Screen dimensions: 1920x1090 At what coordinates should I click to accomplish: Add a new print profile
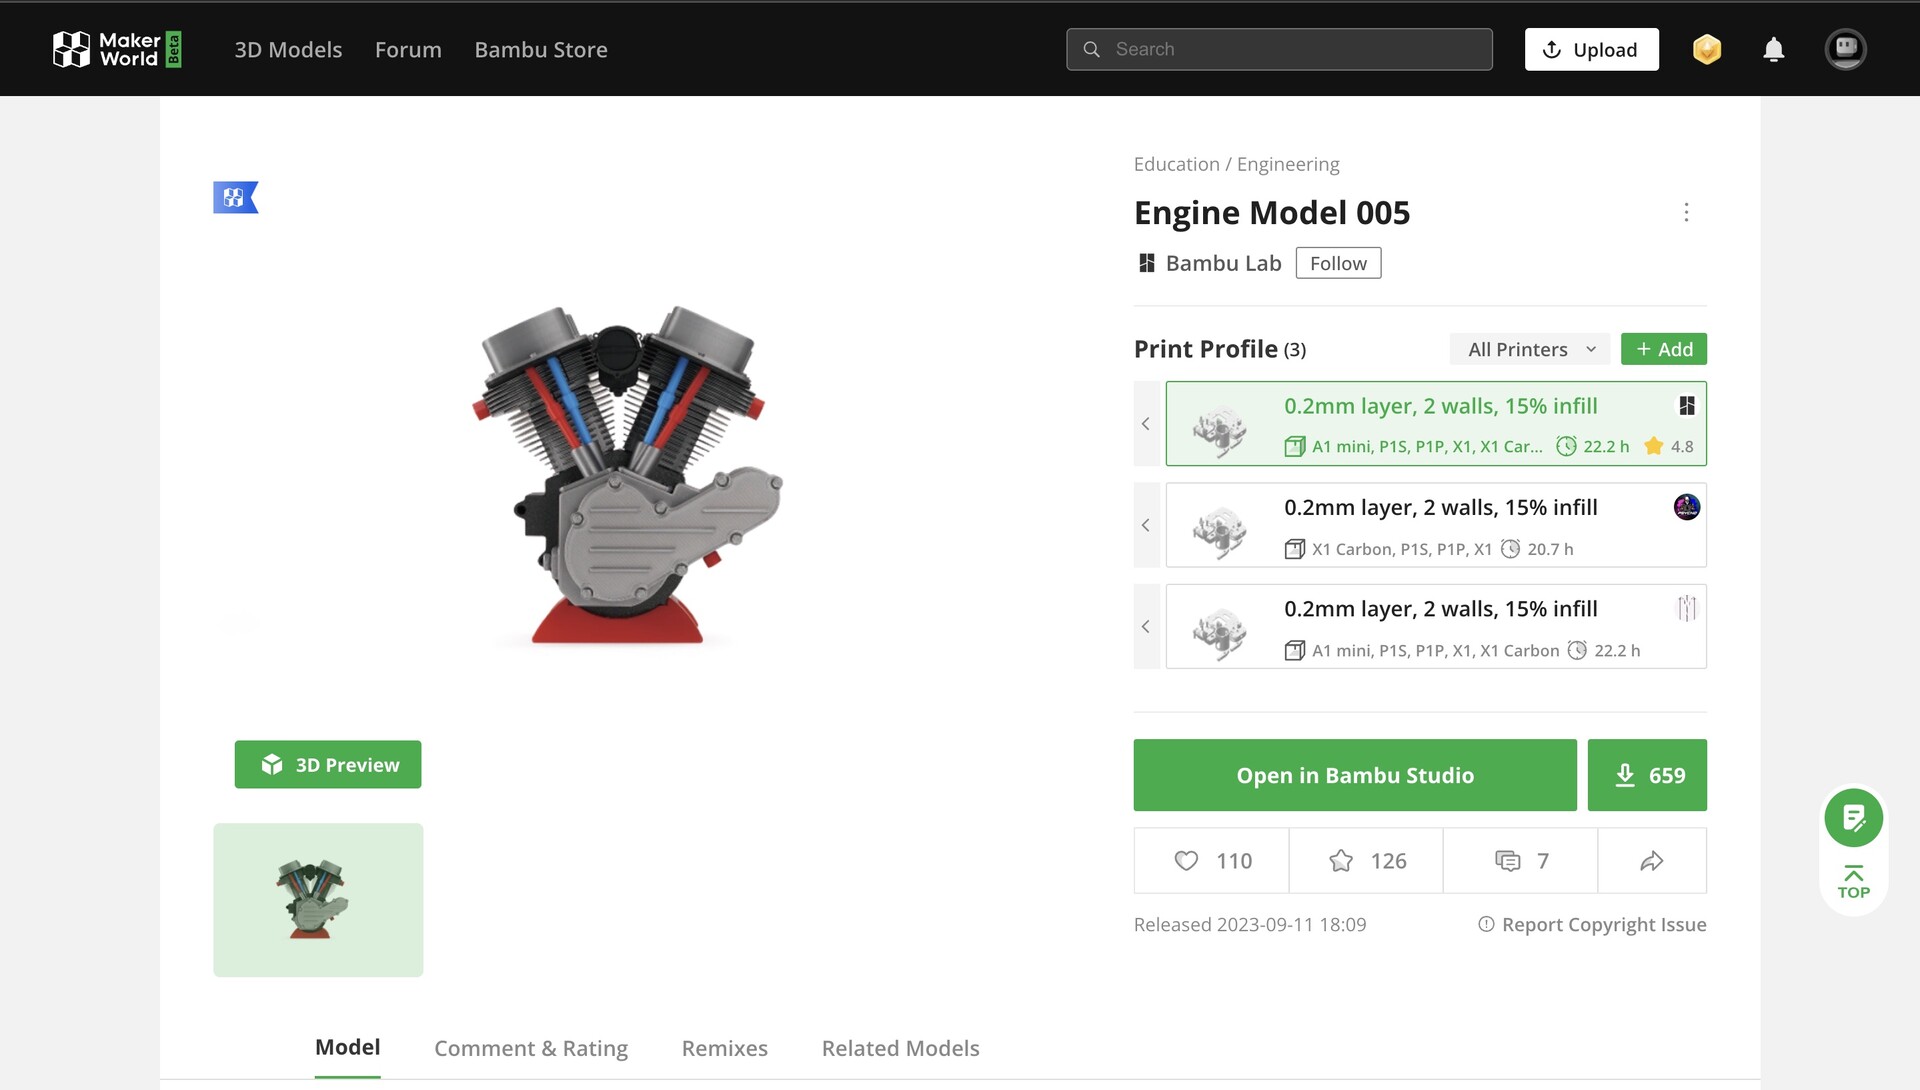[x=1663, y=349]
